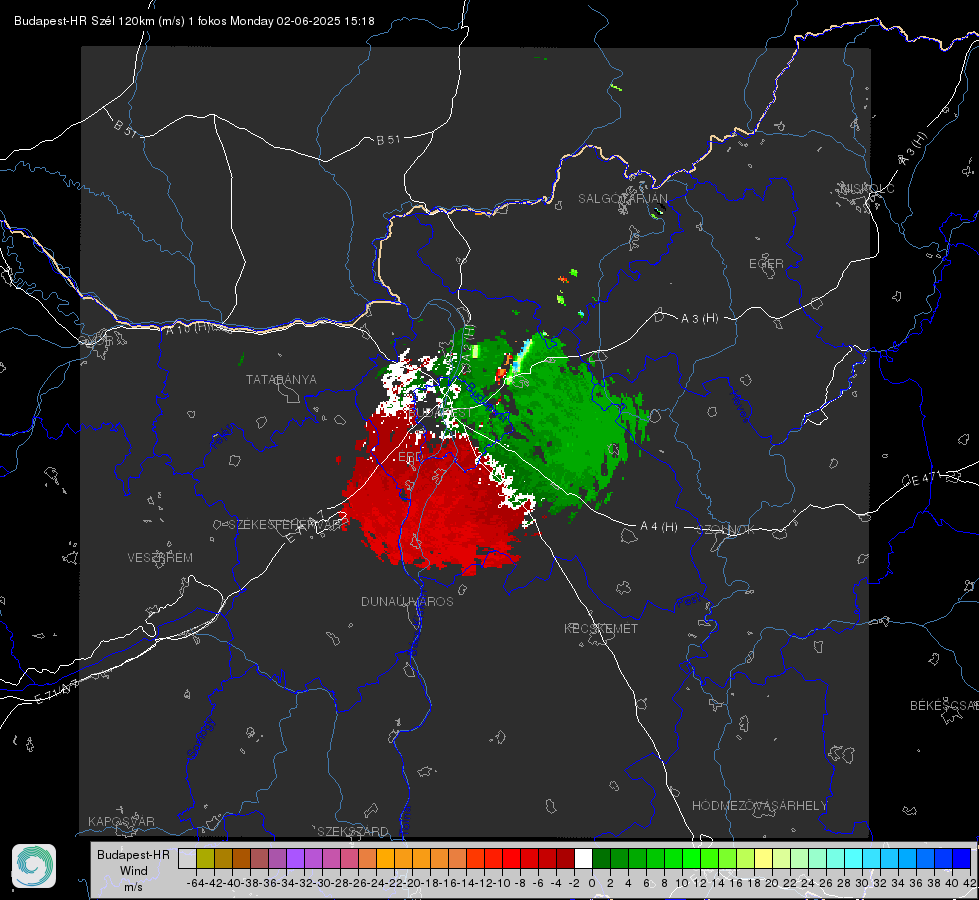Click the '-64' value on the wind scale
Image resolution: width=979 pixels, height=900 pixels.
click(x=196, y=883)
